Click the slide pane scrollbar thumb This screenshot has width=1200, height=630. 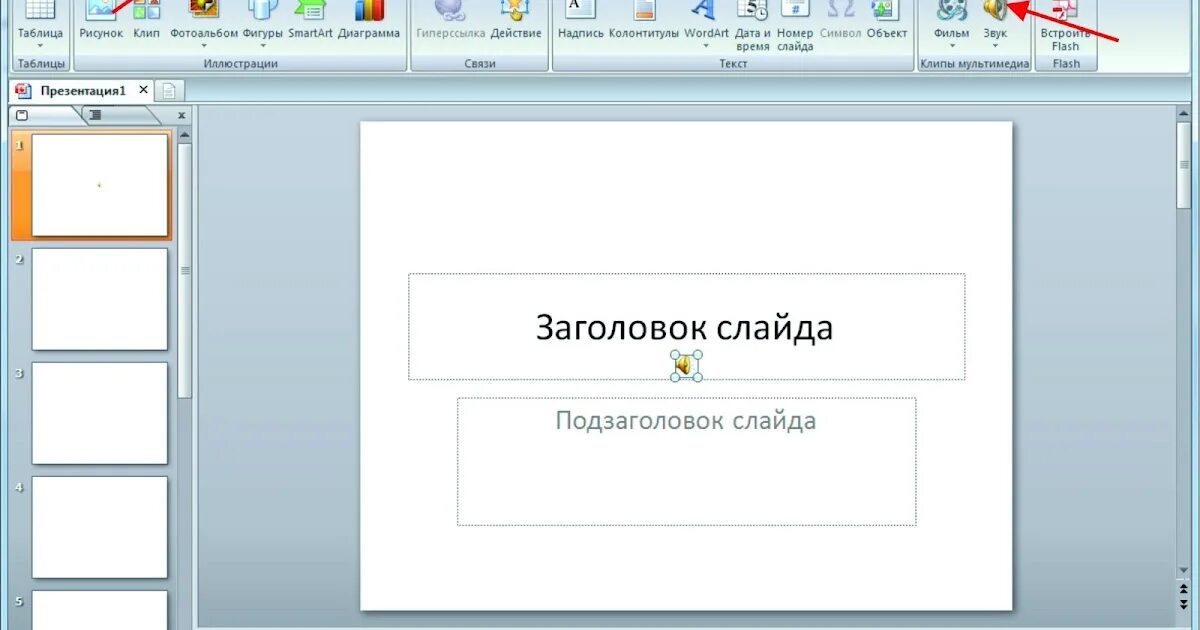185,270
